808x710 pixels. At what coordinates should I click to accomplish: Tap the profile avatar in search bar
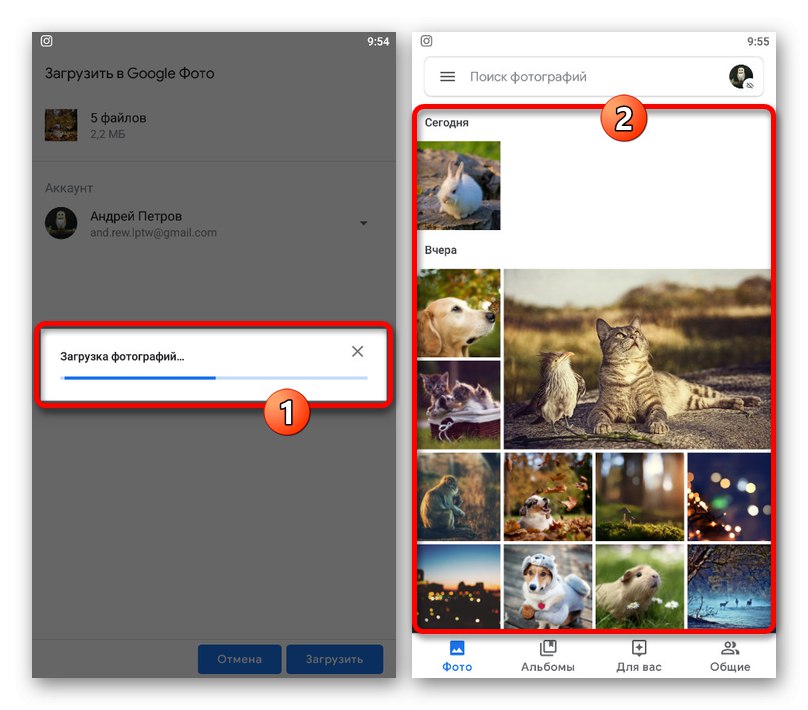742,76
